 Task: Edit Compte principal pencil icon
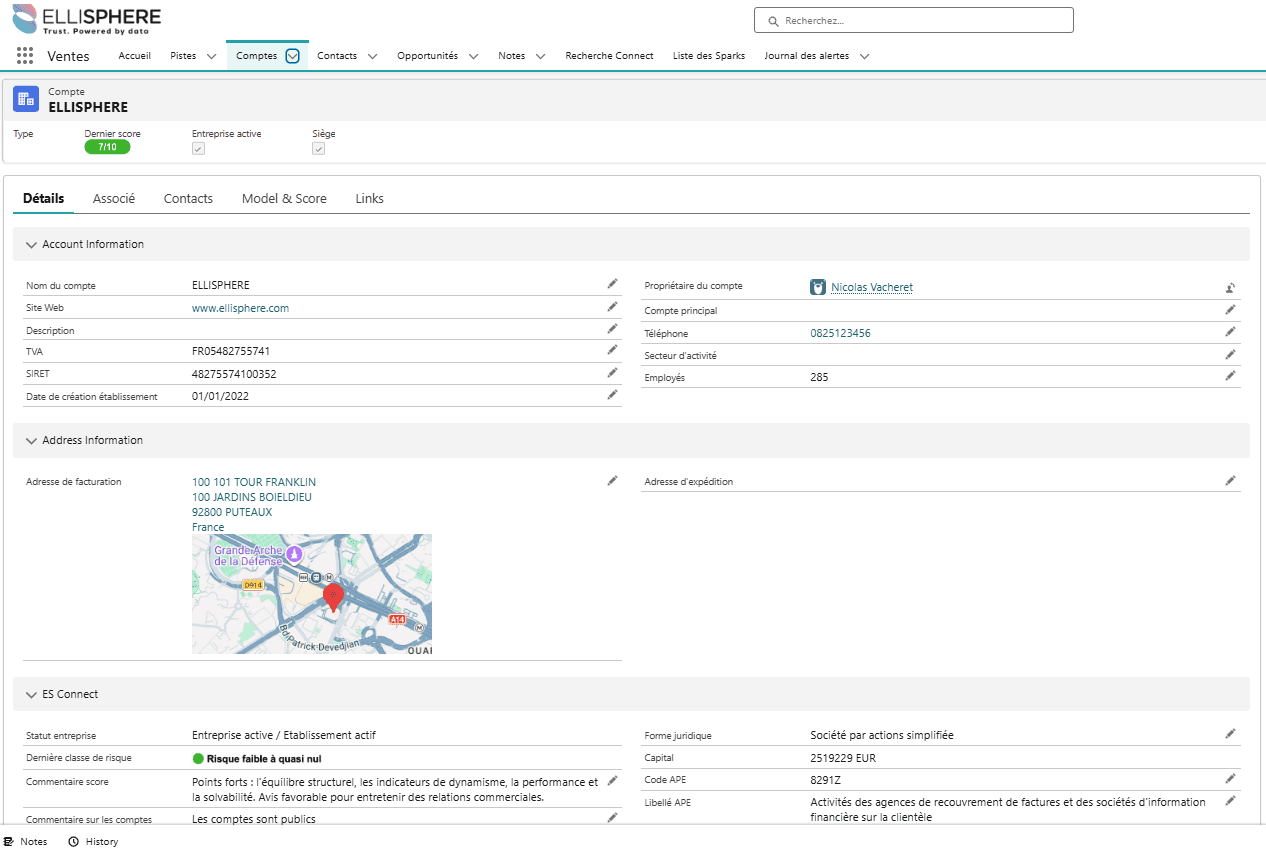pyautogui.click(x=1231, y=309)
